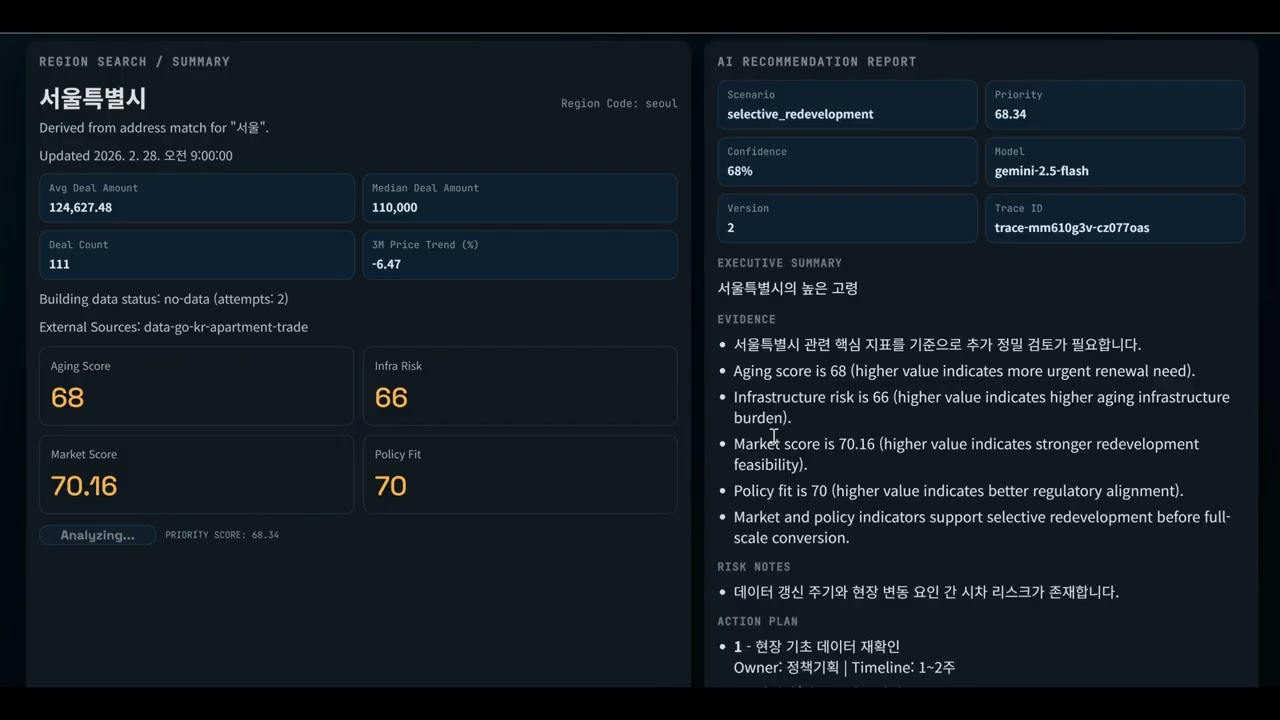Image resolution: width=1280 pixels, height=720 pixels.
Task: Open the Infra Risk 66 card
Action: pos(520,386)
